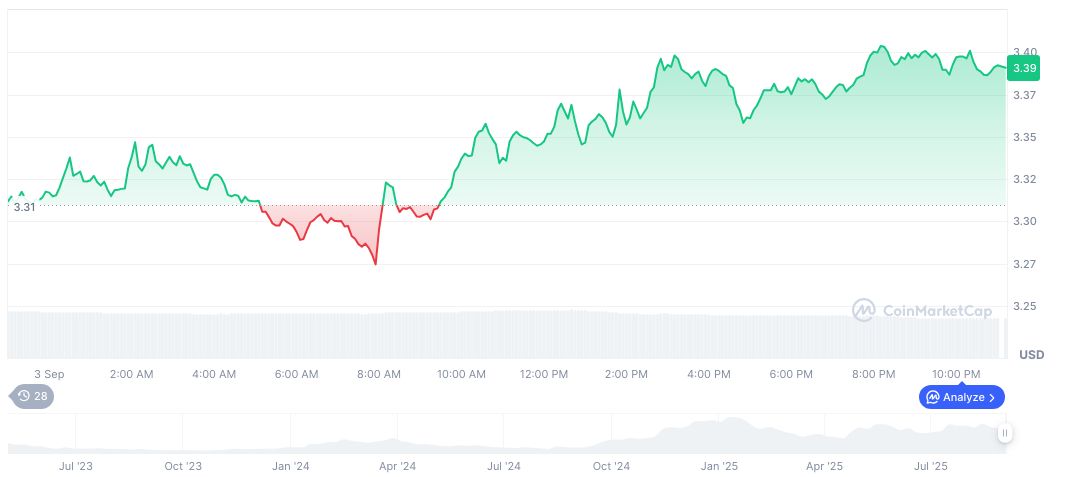Select Oct '24 on the range navigator

611,466
